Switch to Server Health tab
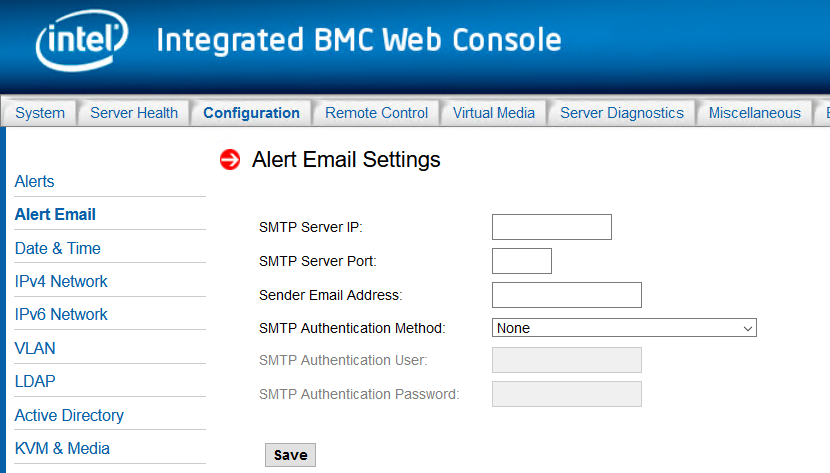Screen dimensions: 830x473 click(x=134, y=113)
